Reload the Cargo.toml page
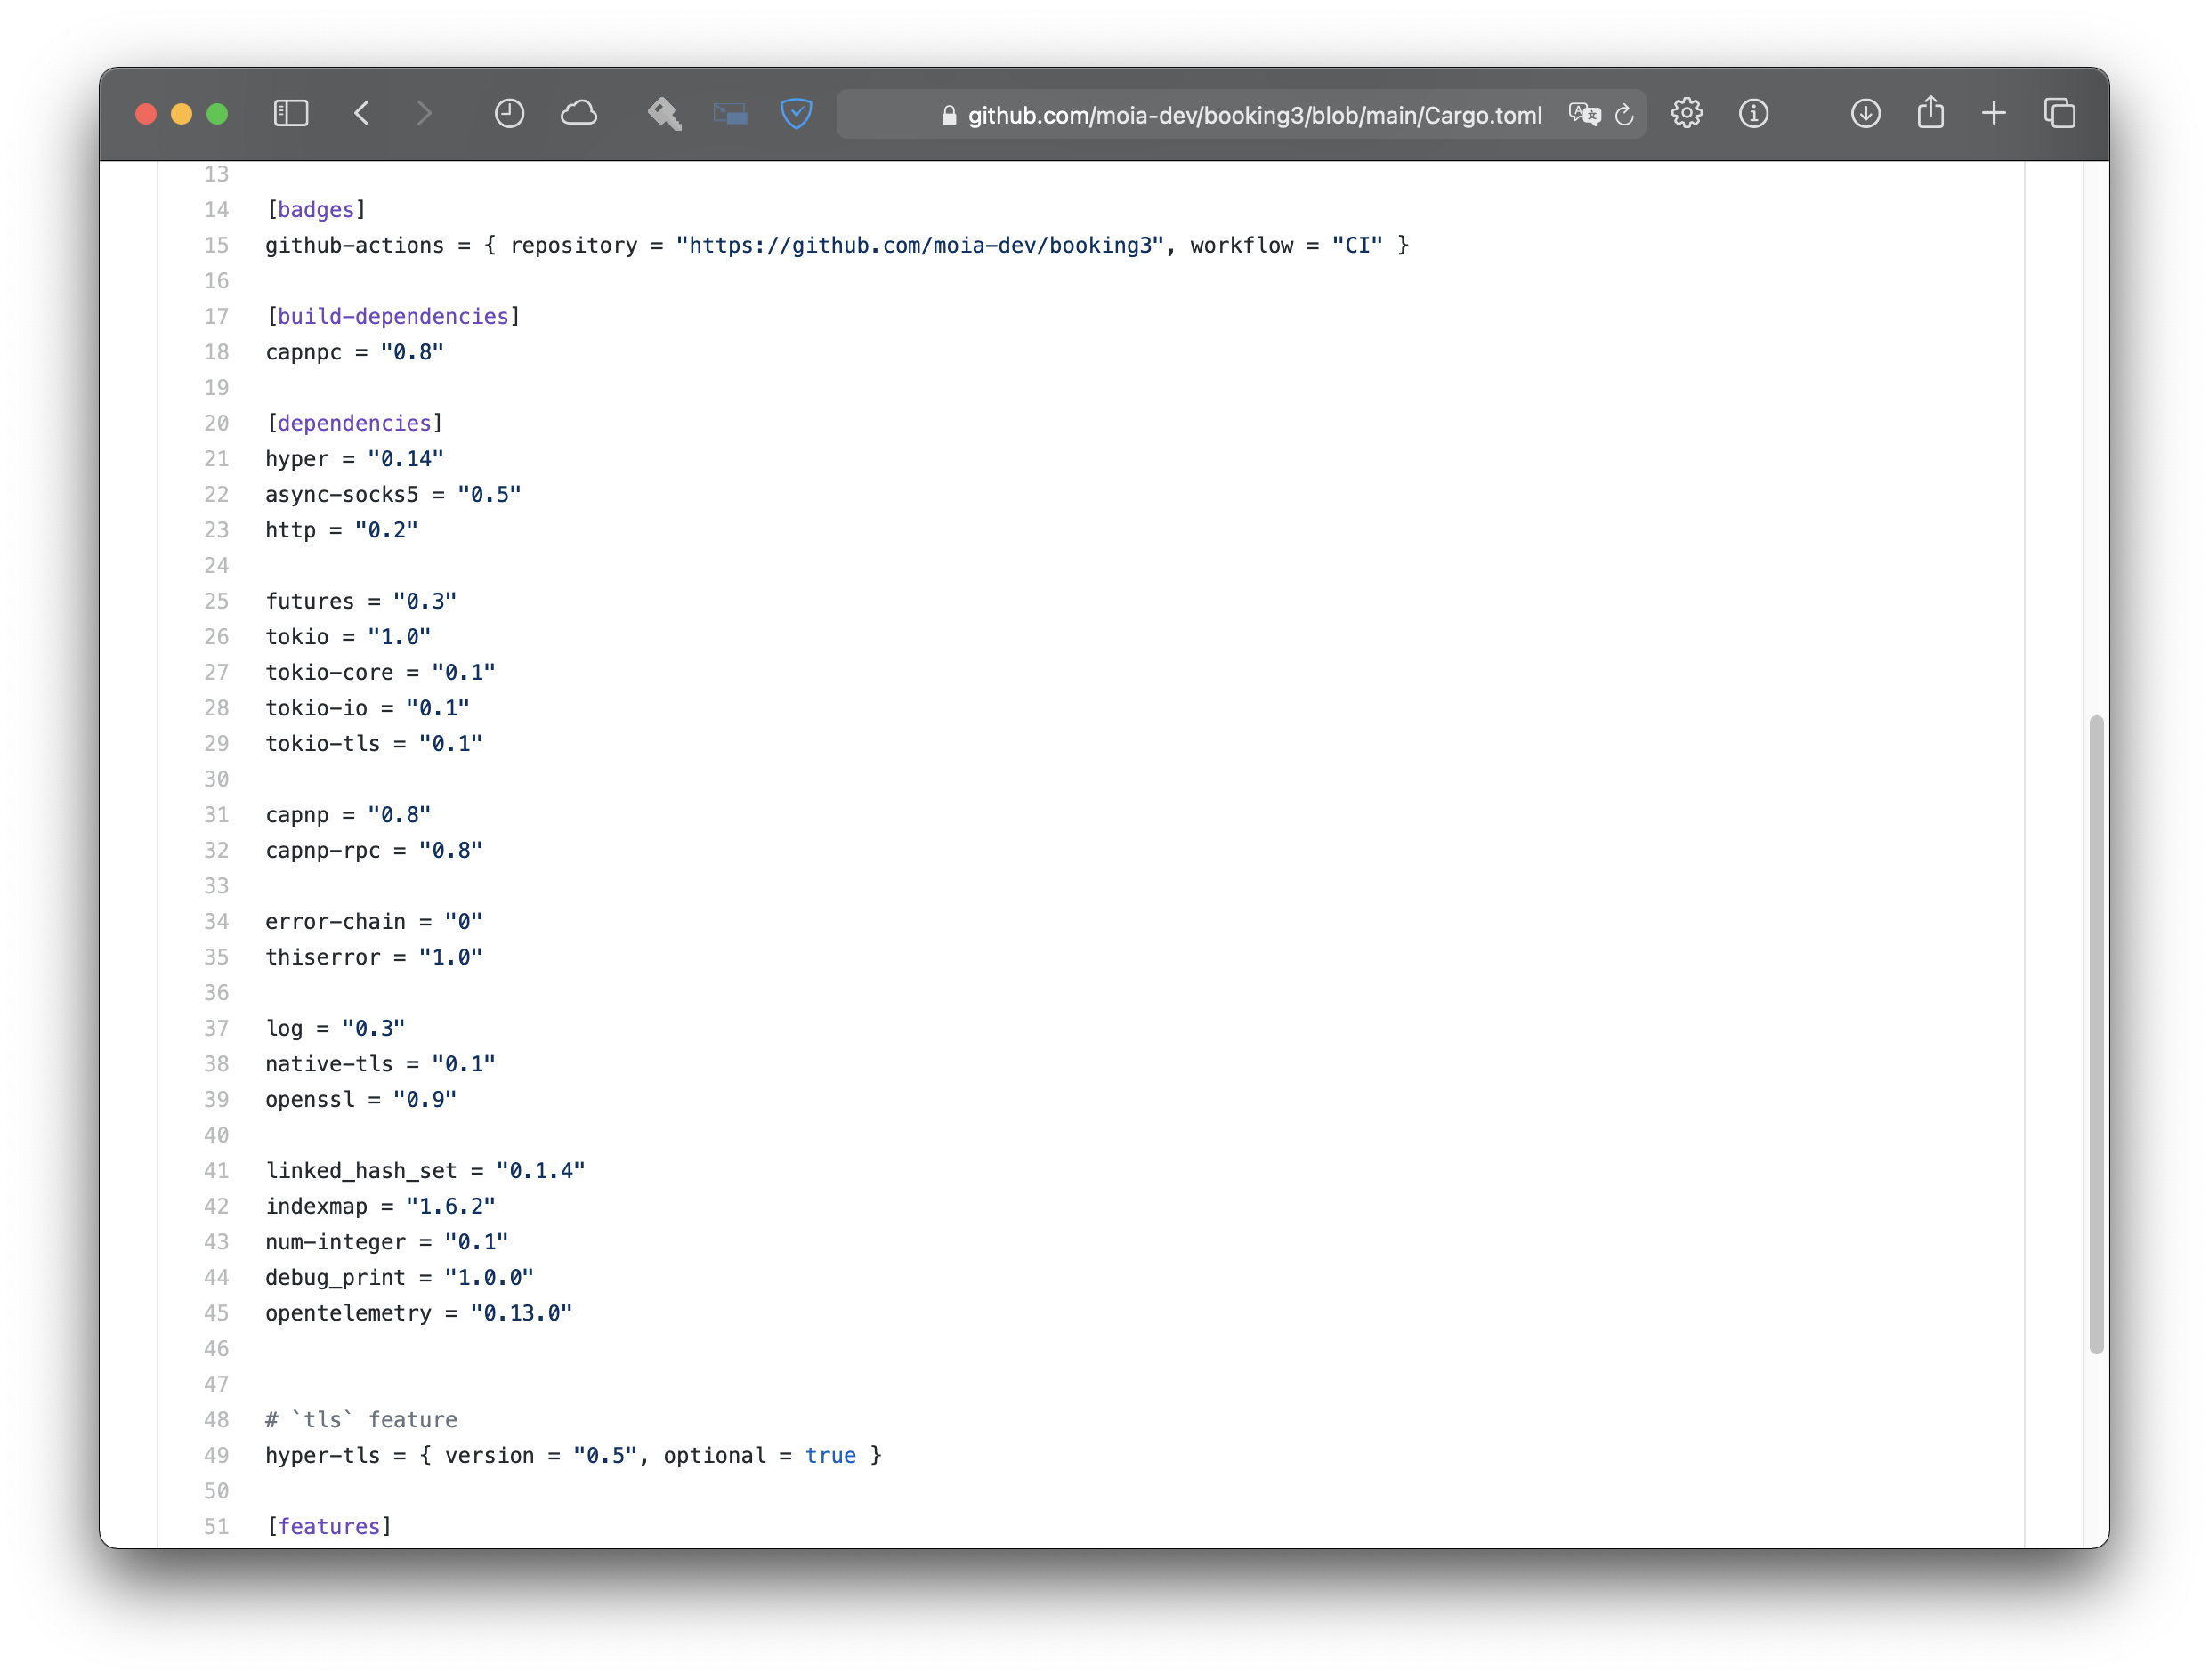 point(1625,114)
